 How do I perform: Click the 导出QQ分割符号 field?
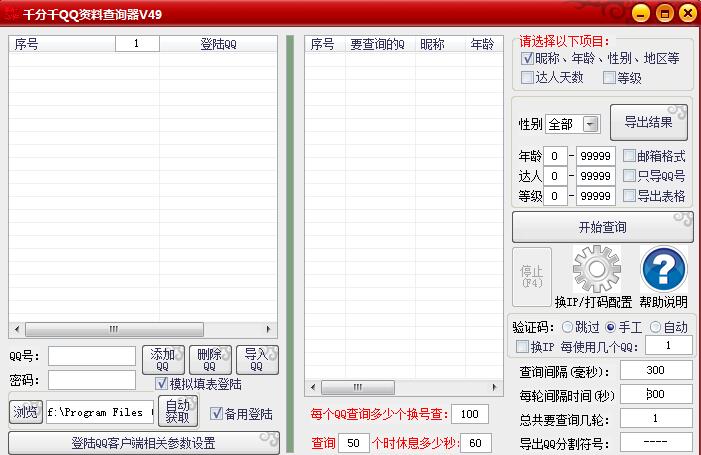pos(656,442)
